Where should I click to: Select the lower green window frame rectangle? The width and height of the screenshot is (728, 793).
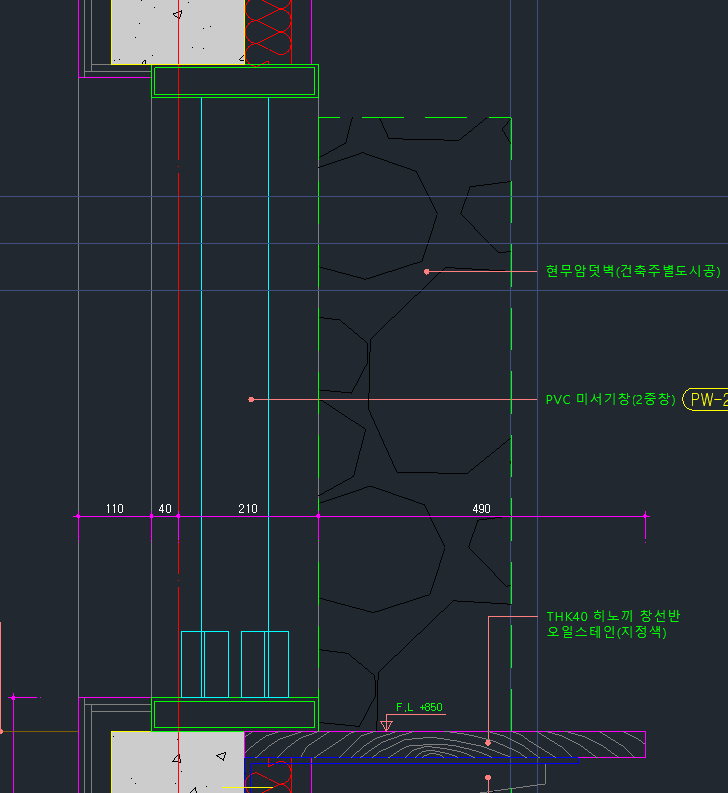234,714
